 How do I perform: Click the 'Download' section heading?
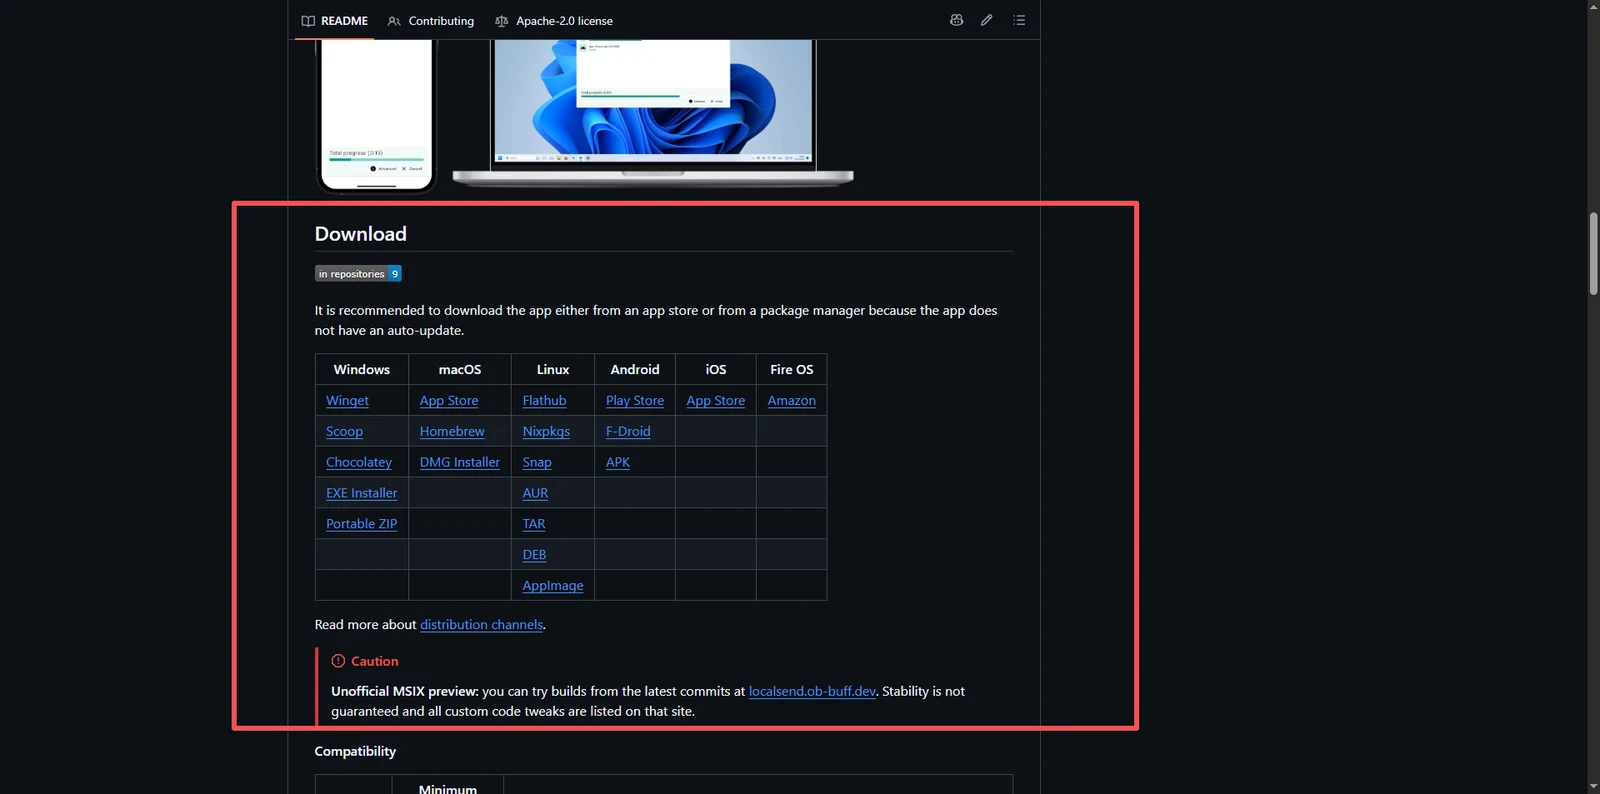tap(361, 234)
